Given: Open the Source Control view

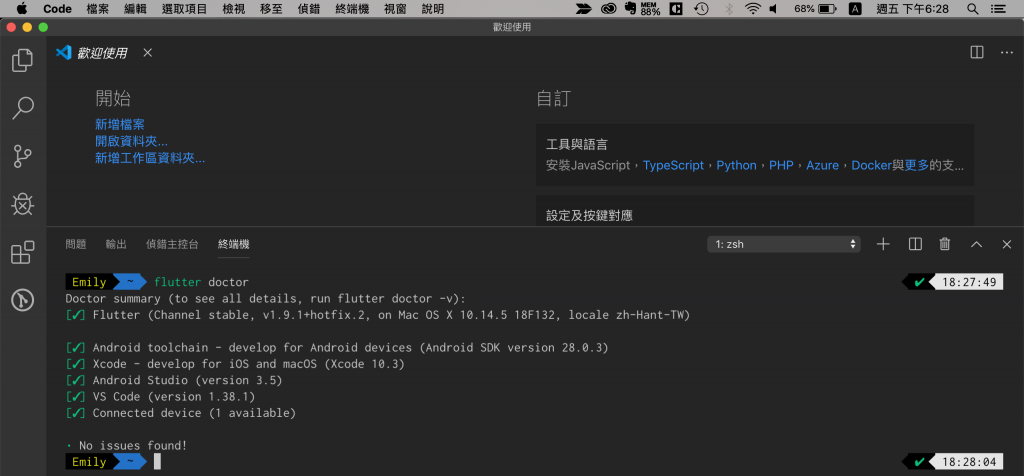Looking at the screenshot, I should (x=22, y=156).
